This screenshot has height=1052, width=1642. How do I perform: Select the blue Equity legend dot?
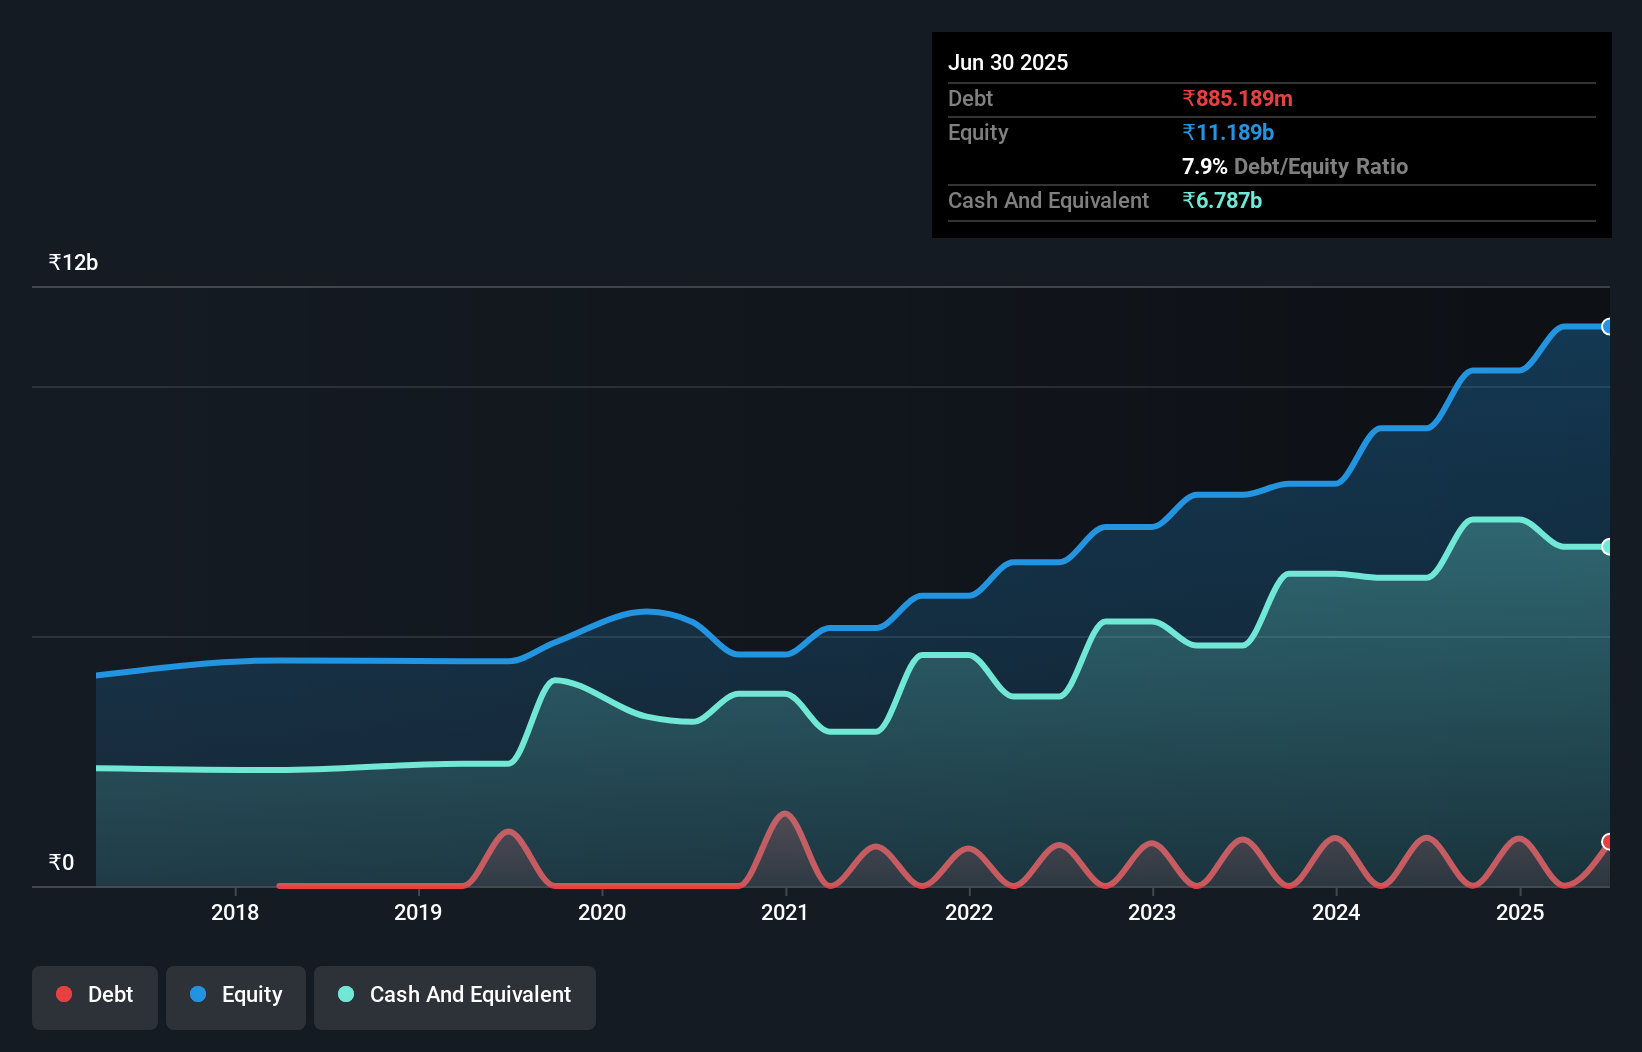point(198,994)
